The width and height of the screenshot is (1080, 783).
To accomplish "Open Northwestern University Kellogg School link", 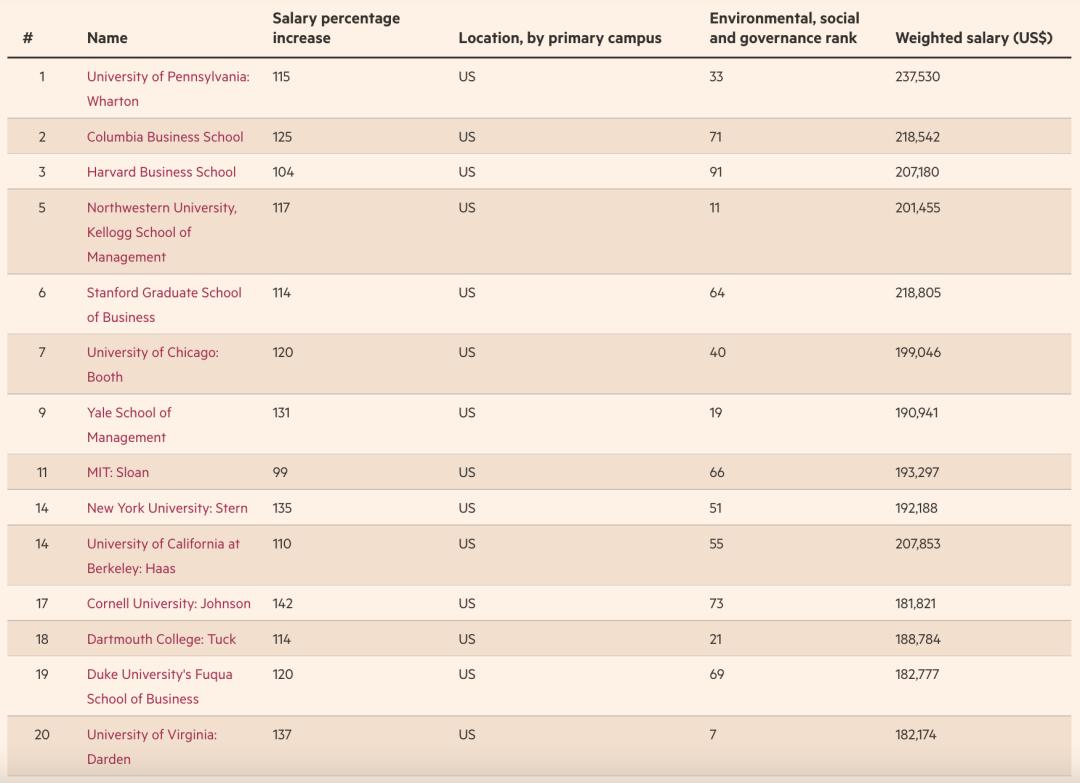I will pyautogui.click(x=161, y=208).
